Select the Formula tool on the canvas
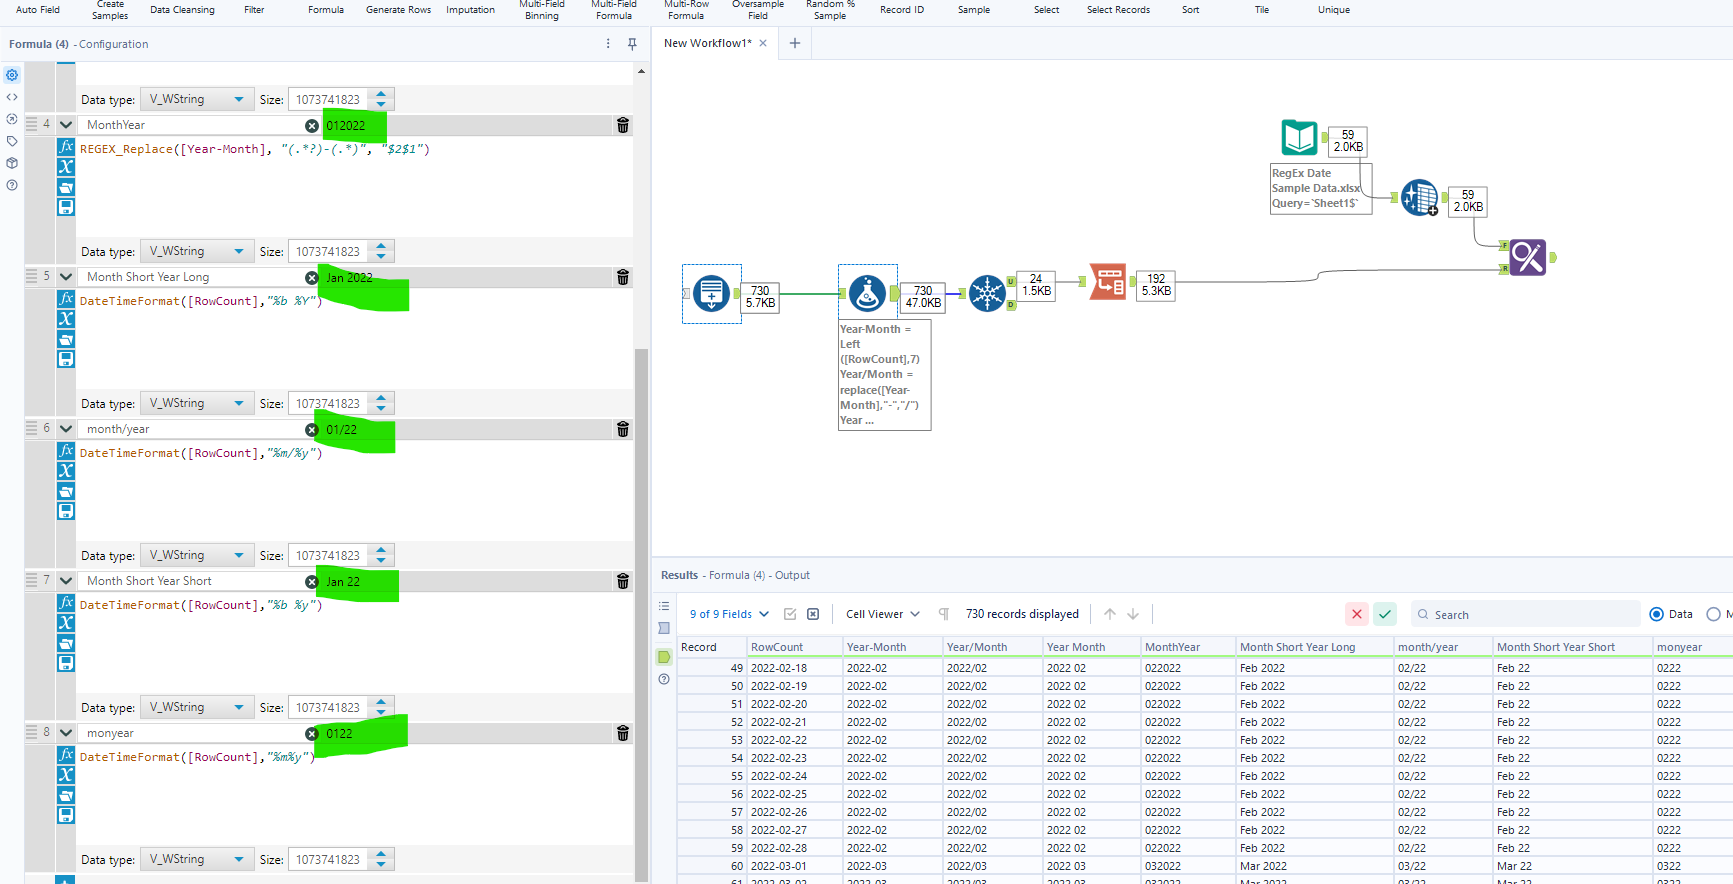The height and width of the screenshot is (884, 1733). tap(867, 293)
